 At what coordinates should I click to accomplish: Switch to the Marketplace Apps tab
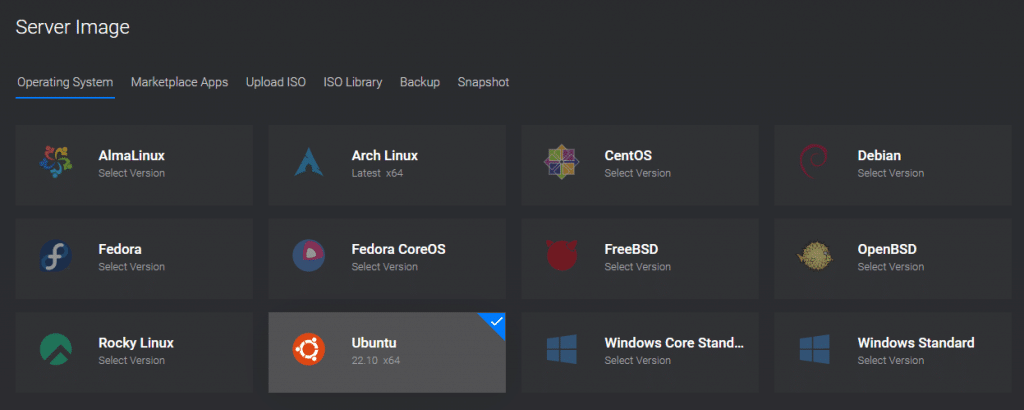[x=180, y=82]
